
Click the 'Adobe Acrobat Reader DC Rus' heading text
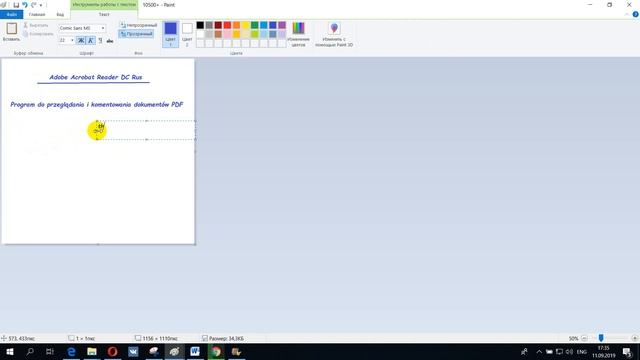pos(96,77)
